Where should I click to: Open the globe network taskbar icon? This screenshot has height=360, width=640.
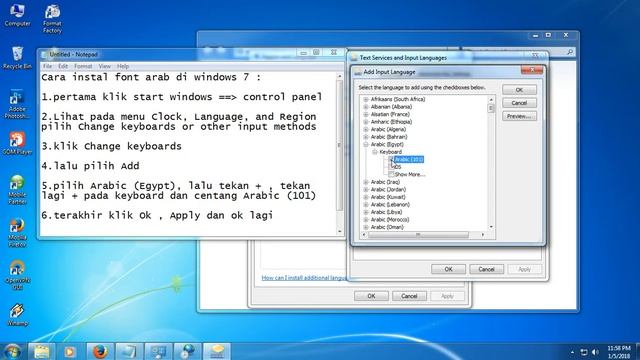point(188,351)
